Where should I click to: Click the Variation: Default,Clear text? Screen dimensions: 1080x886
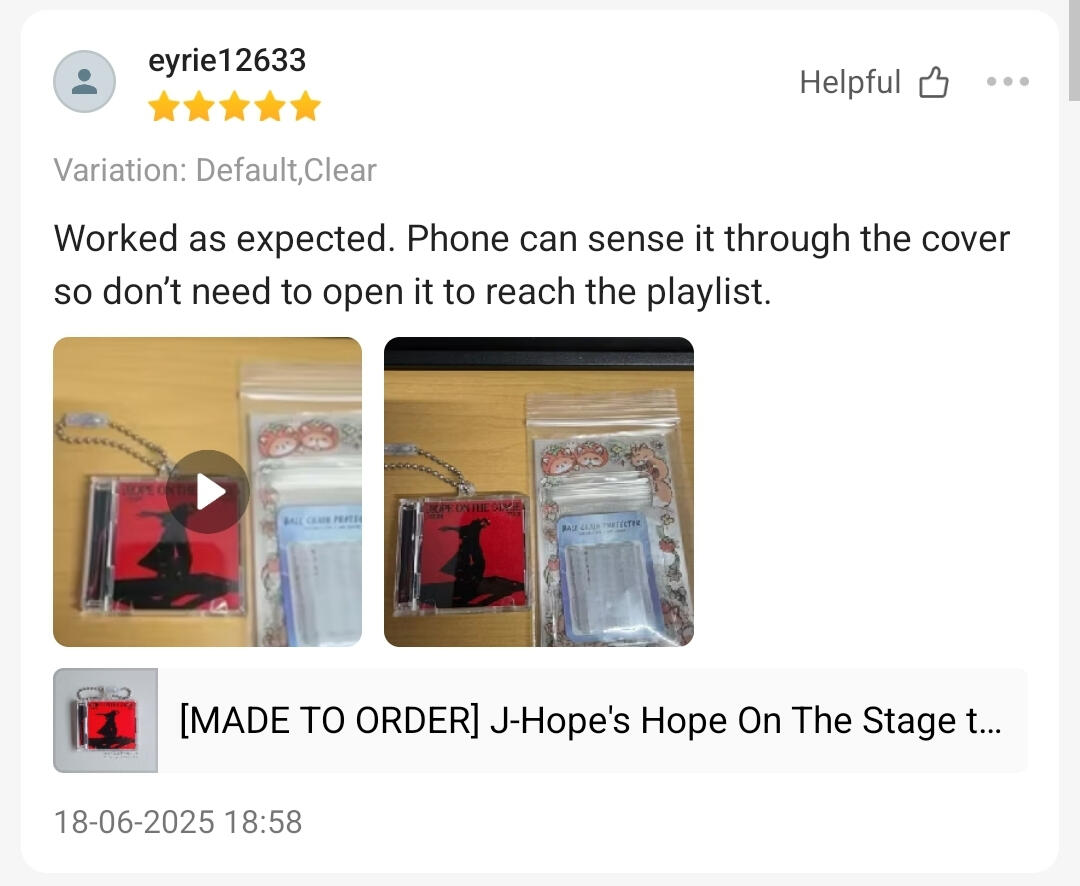(216, 170)
